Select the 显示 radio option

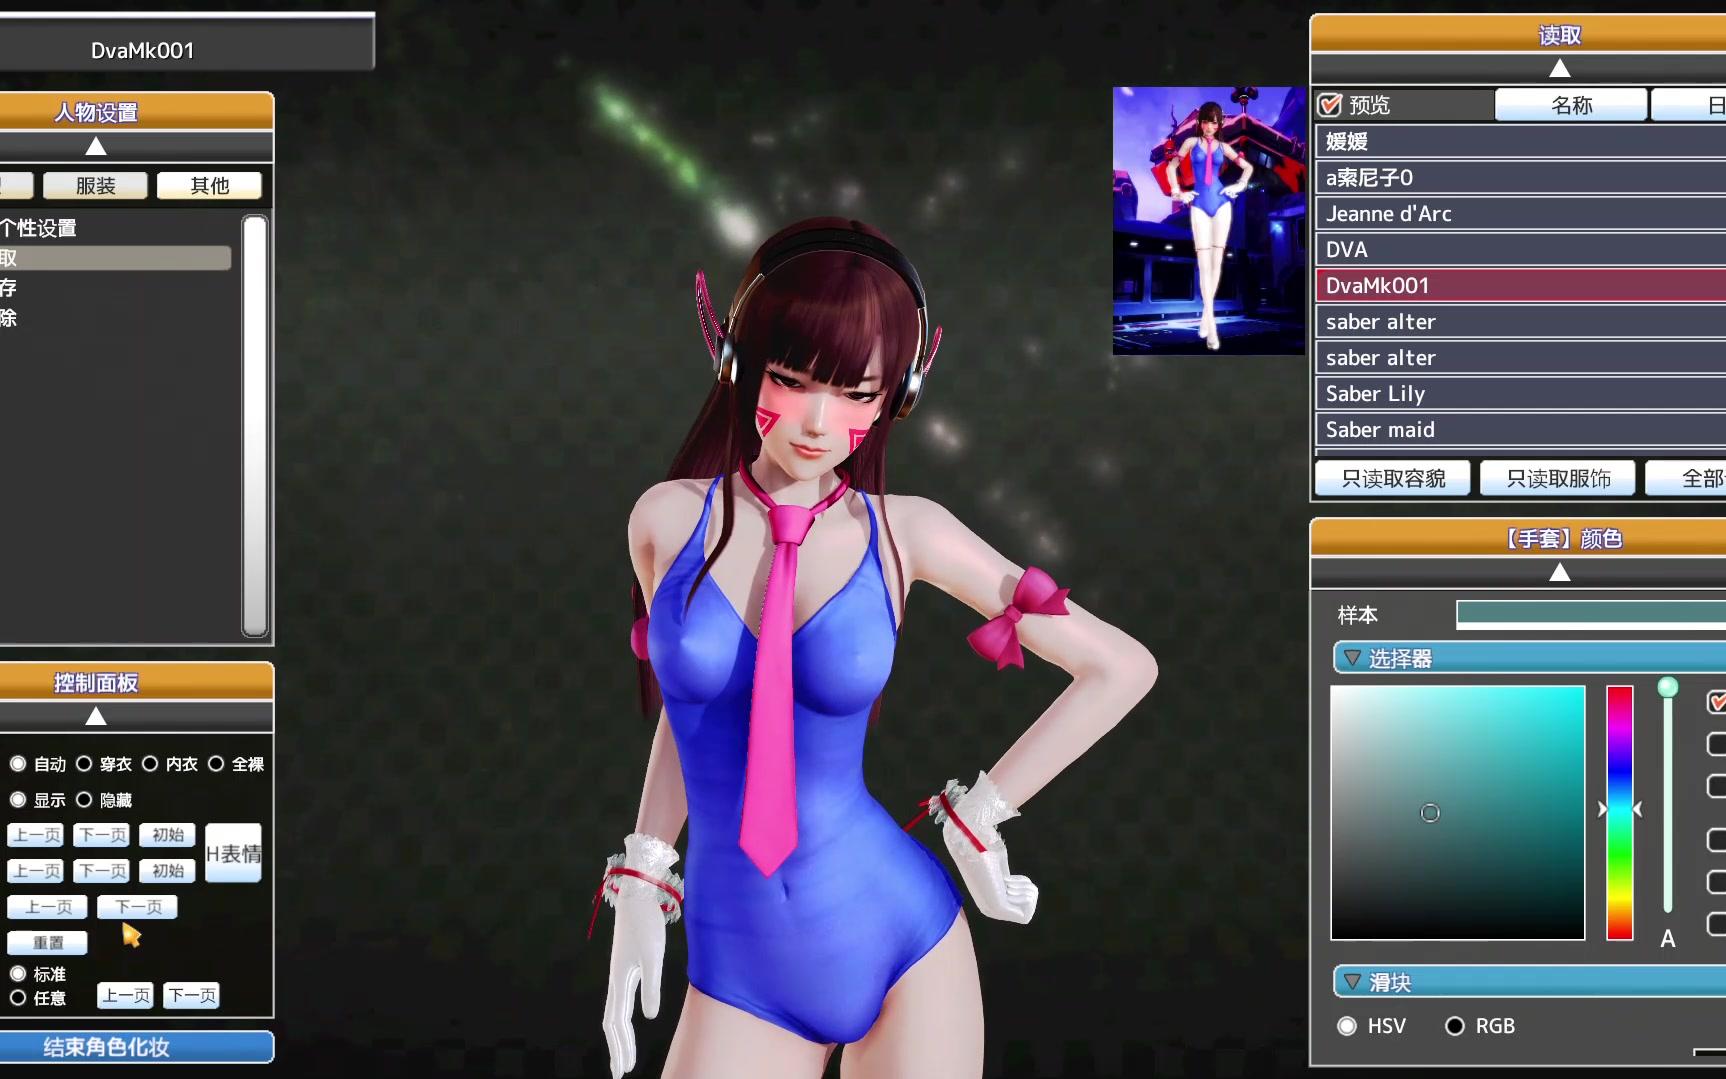[18, 800]
